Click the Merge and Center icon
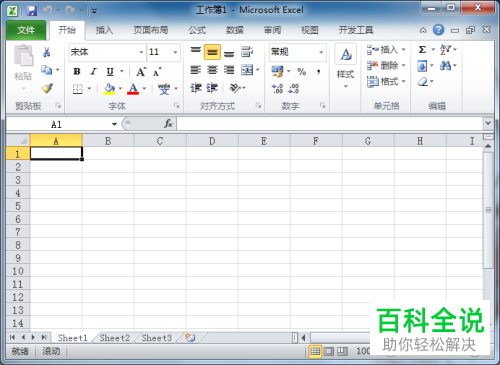Viewport: 500px width, 365px height. (x=247, y=70)
